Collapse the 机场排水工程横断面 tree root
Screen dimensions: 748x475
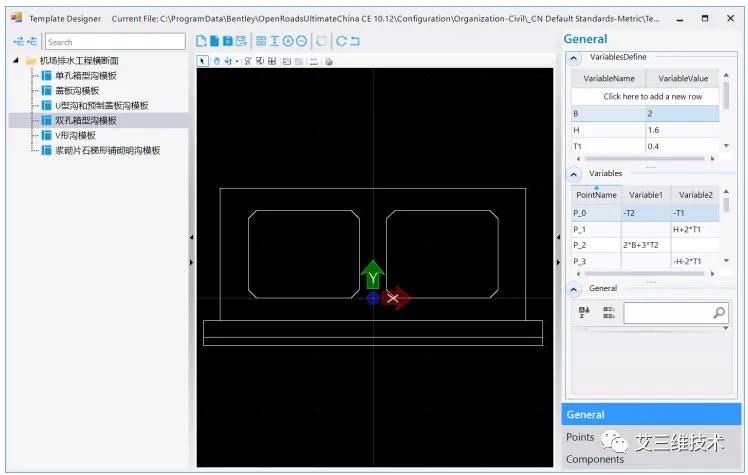(16, 60)
